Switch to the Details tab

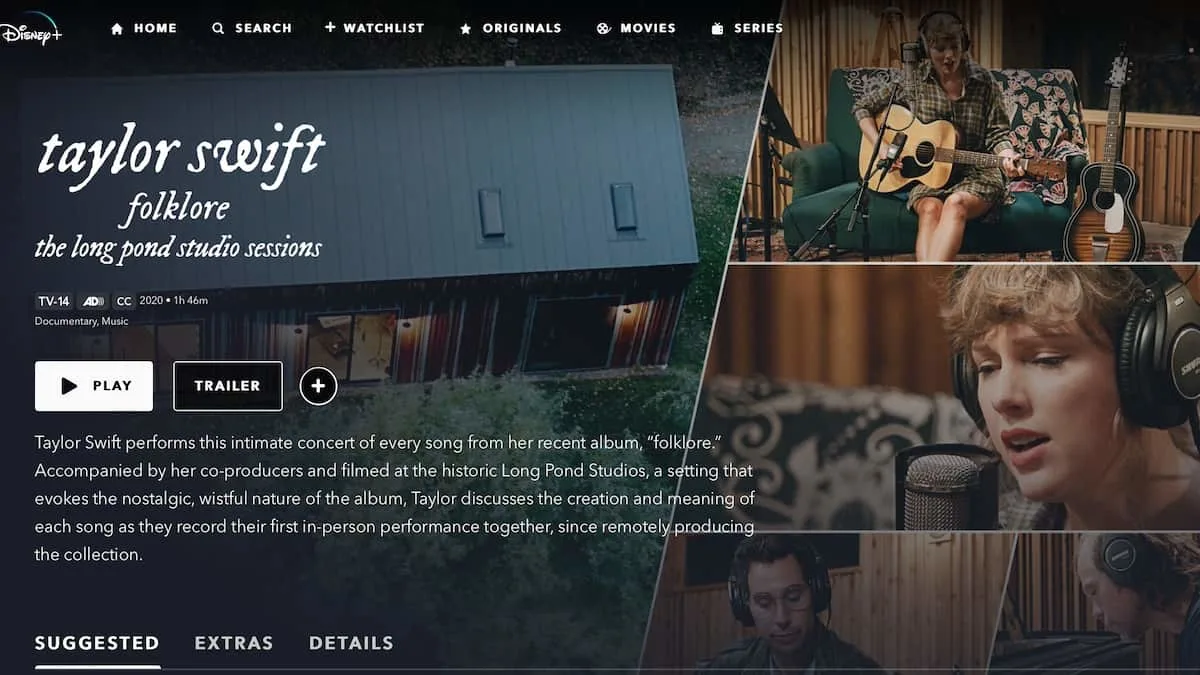pos(351,643)
